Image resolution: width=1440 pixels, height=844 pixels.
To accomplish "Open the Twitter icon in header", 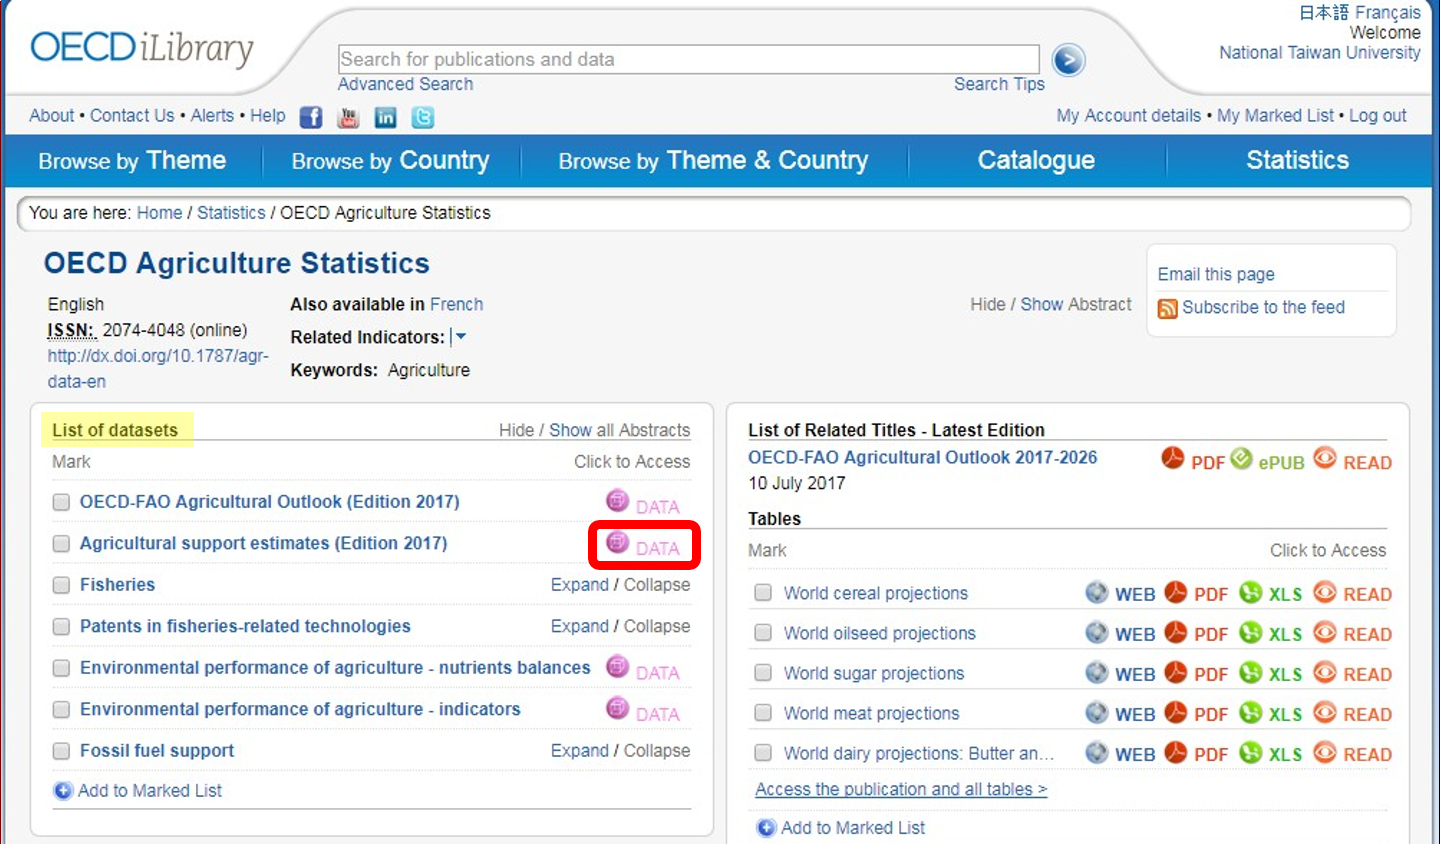I will click(423, 118).
